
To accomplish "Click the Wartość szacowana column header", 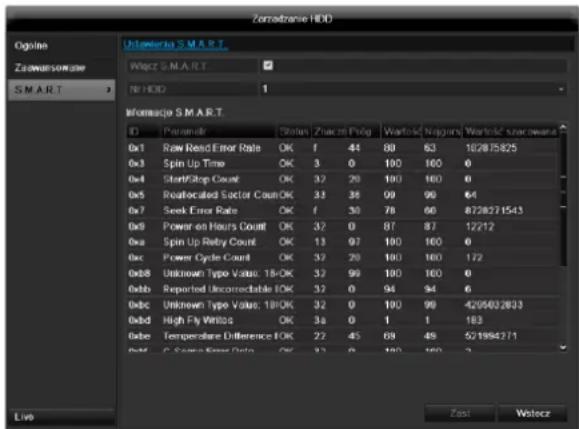I will (x=511, y=131).
